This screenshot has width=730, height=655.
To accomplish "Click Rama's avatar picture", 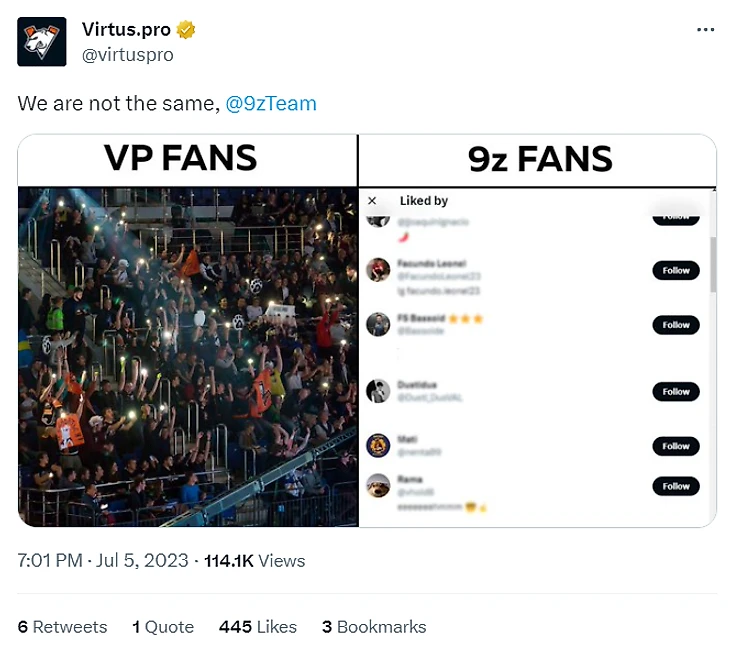I will tap(377, 486).
